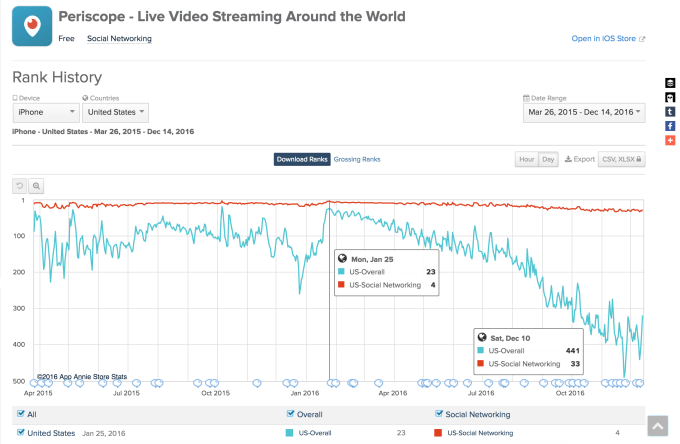Click the external link icon after Open in iOS Store

642,39
